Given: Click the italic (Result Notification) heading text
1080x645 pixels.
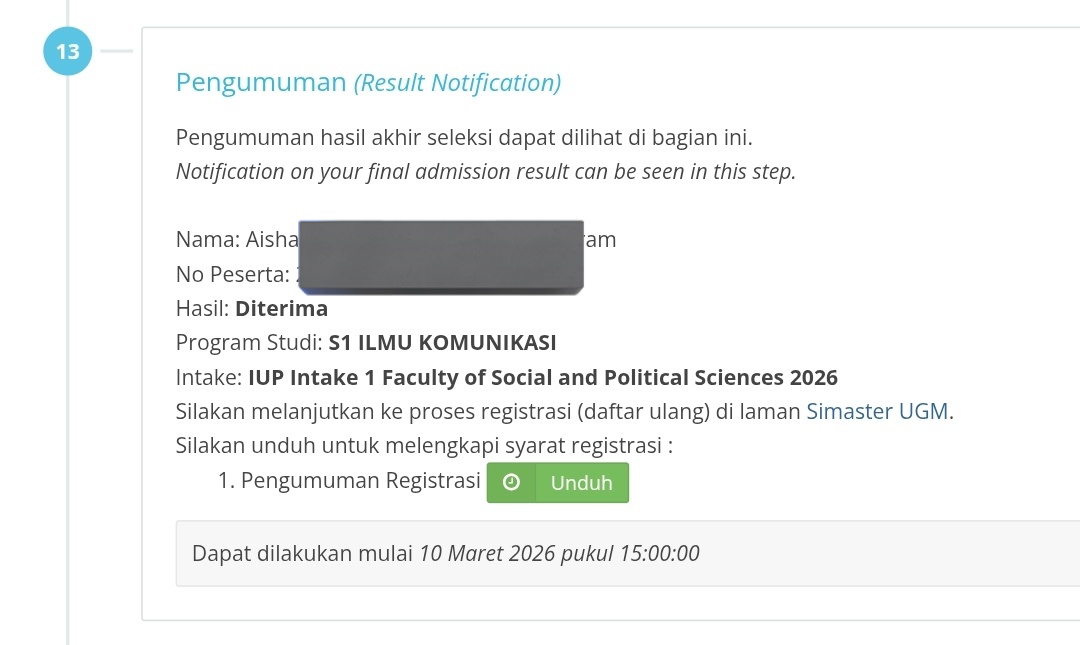Looking at the screenshot, I should 457,83.
